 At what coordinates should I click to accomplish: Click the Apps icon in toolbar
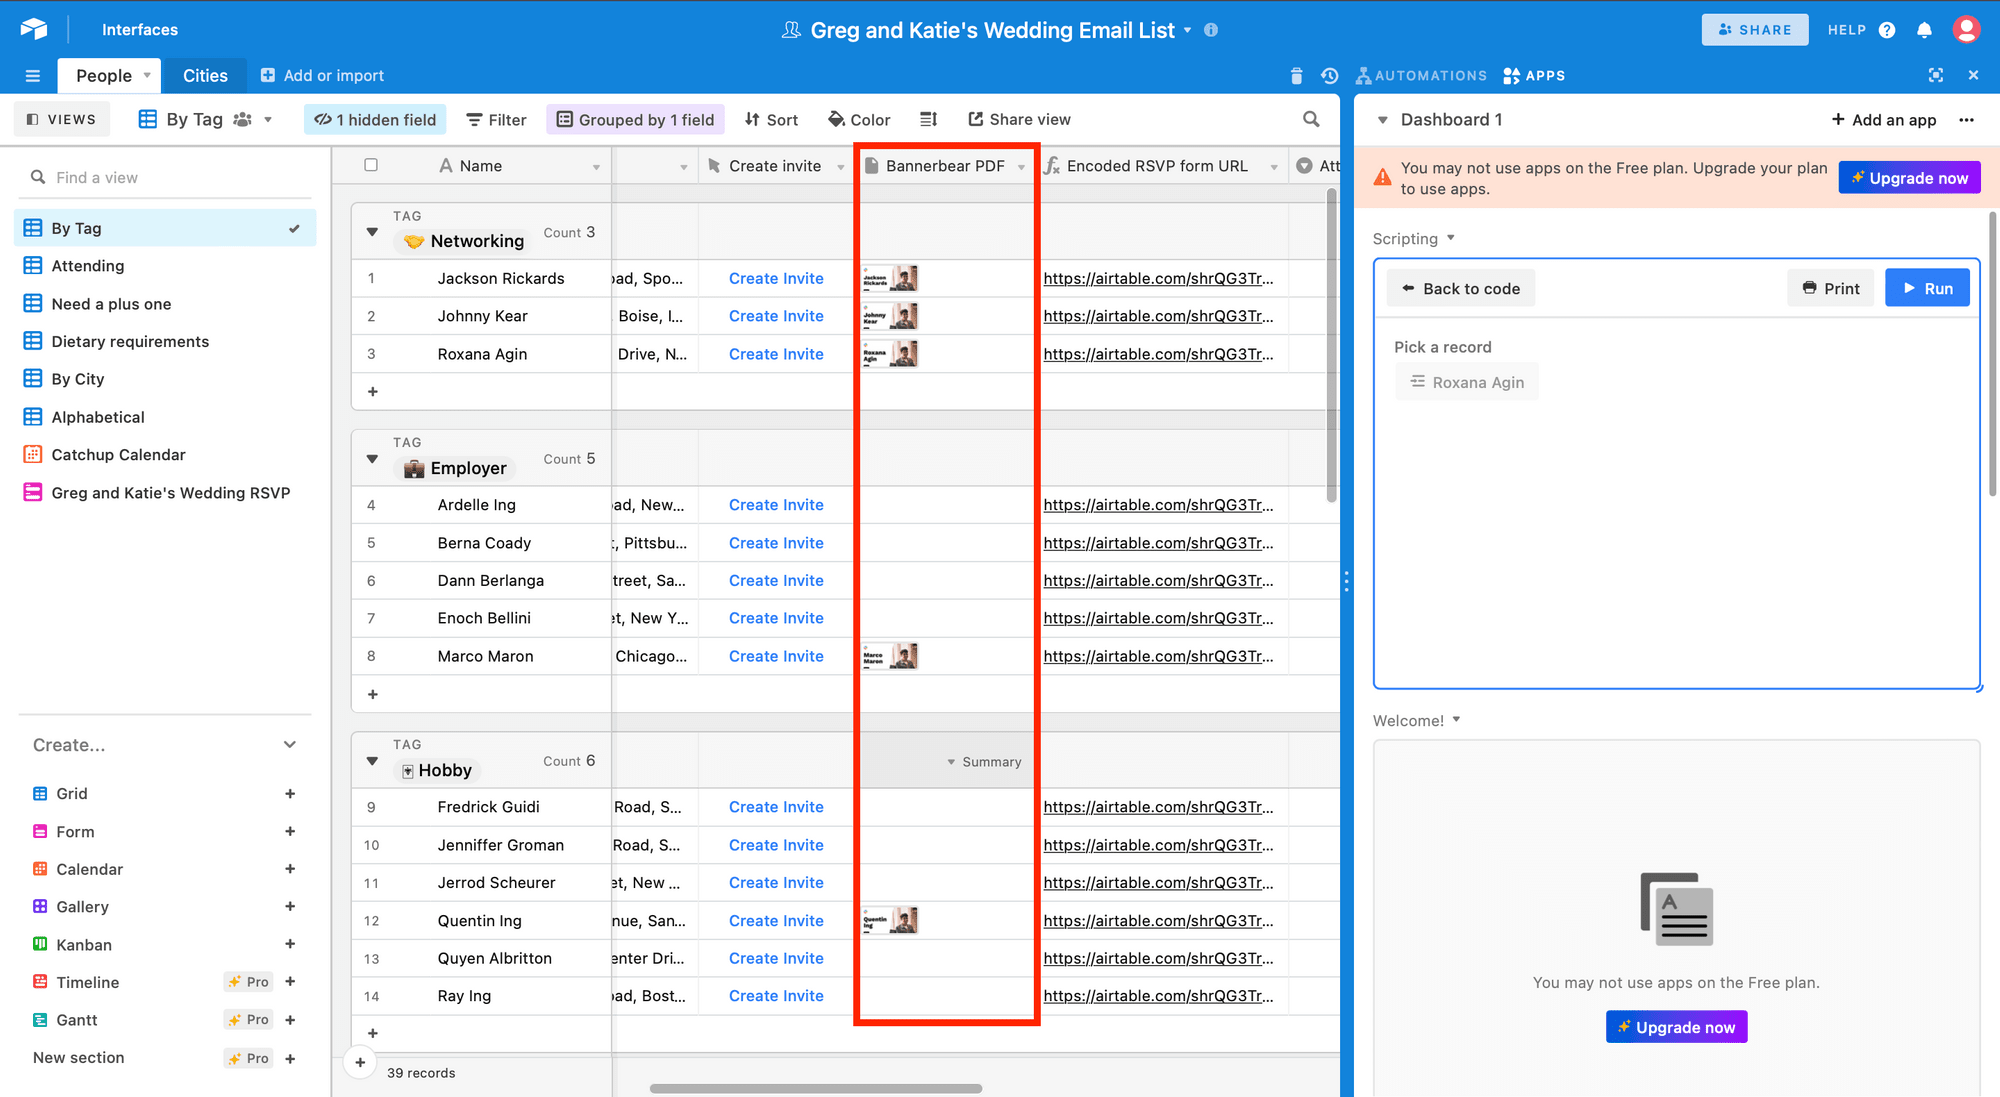1533,74
